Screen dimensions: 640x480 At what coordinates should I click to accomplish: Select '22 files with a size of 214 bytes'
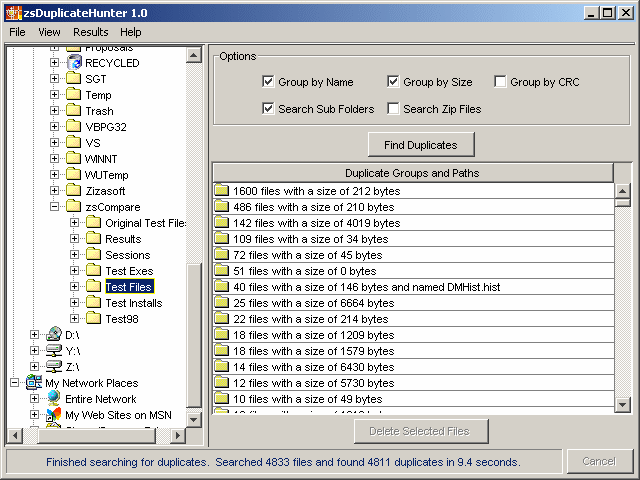(x=413, y=319)
